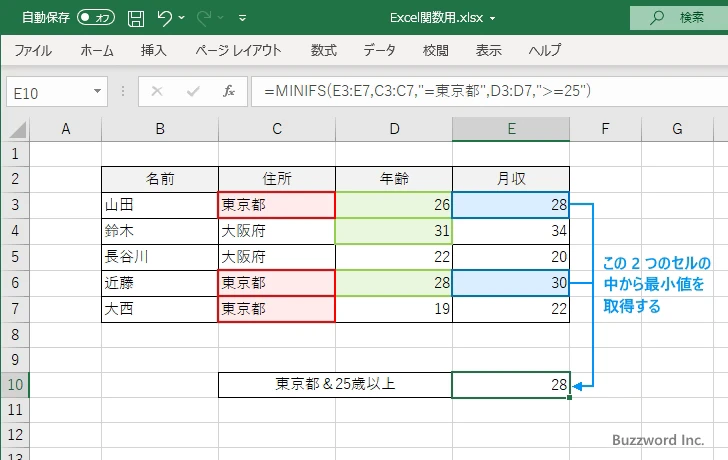Select result cell E10 showing 28
The image size is (728, 460).
(x=511, y=384)
